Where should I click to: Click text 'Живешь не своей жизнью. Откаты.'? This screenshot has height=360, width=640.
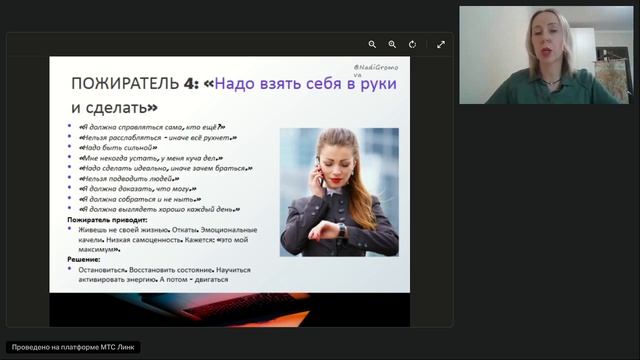138,230
